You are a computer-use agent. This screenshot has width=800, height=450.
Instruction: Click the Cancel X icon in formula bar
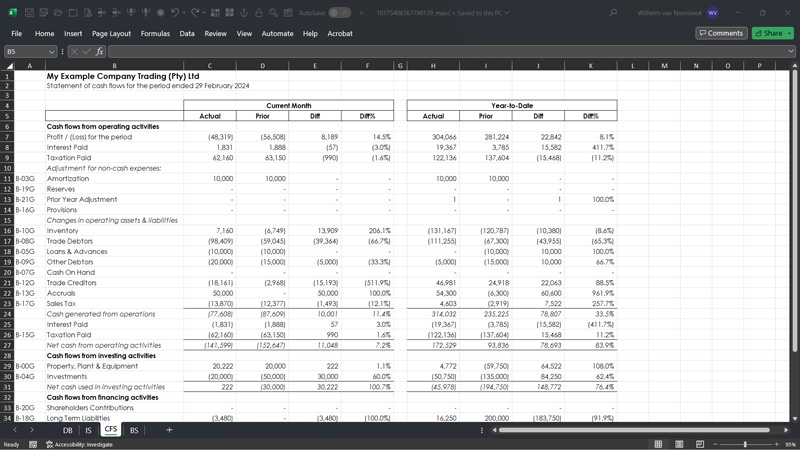74,52
